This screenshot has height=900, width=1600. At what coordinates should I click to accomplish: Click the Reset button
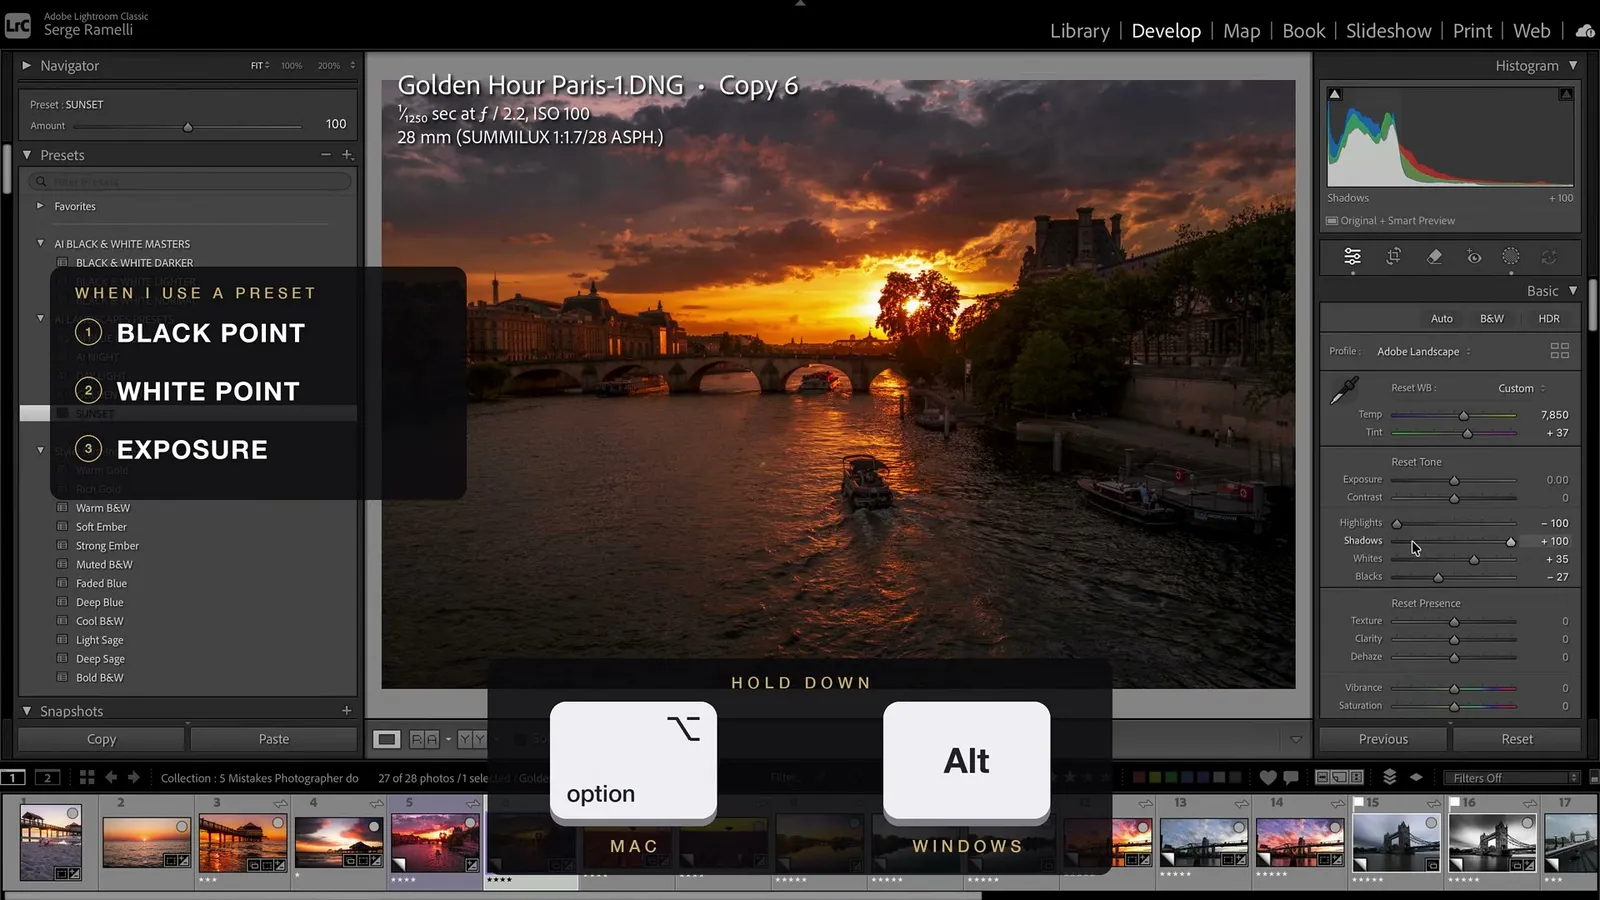[x=1517, y=739]
